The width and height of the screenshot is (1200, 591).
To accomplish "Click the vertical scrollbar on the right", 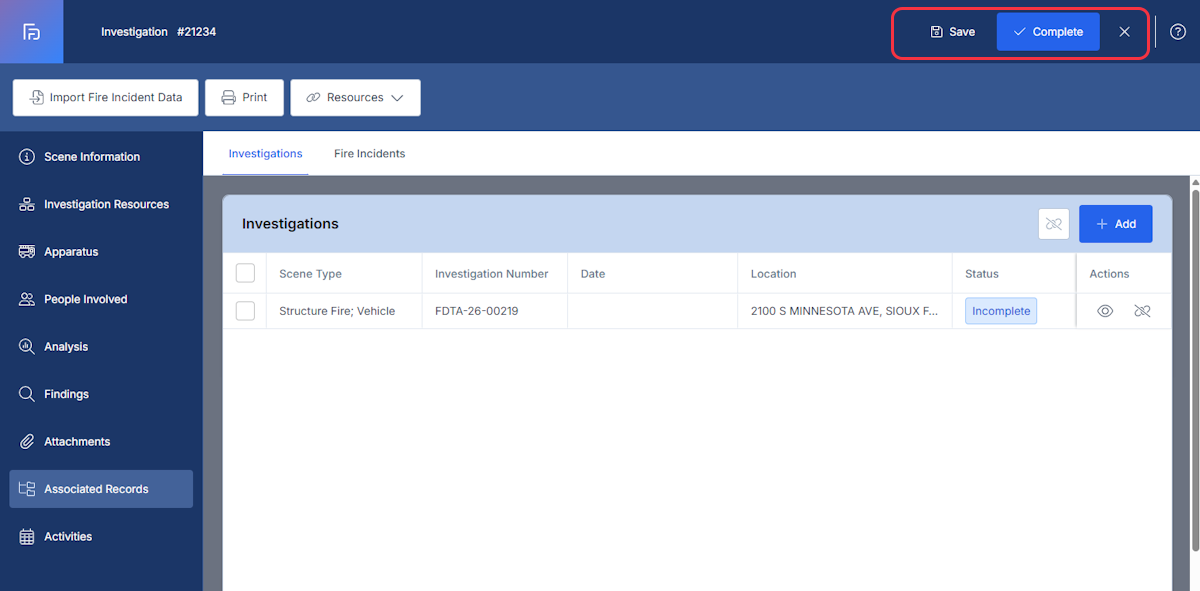I will [x=1195, y=364].
